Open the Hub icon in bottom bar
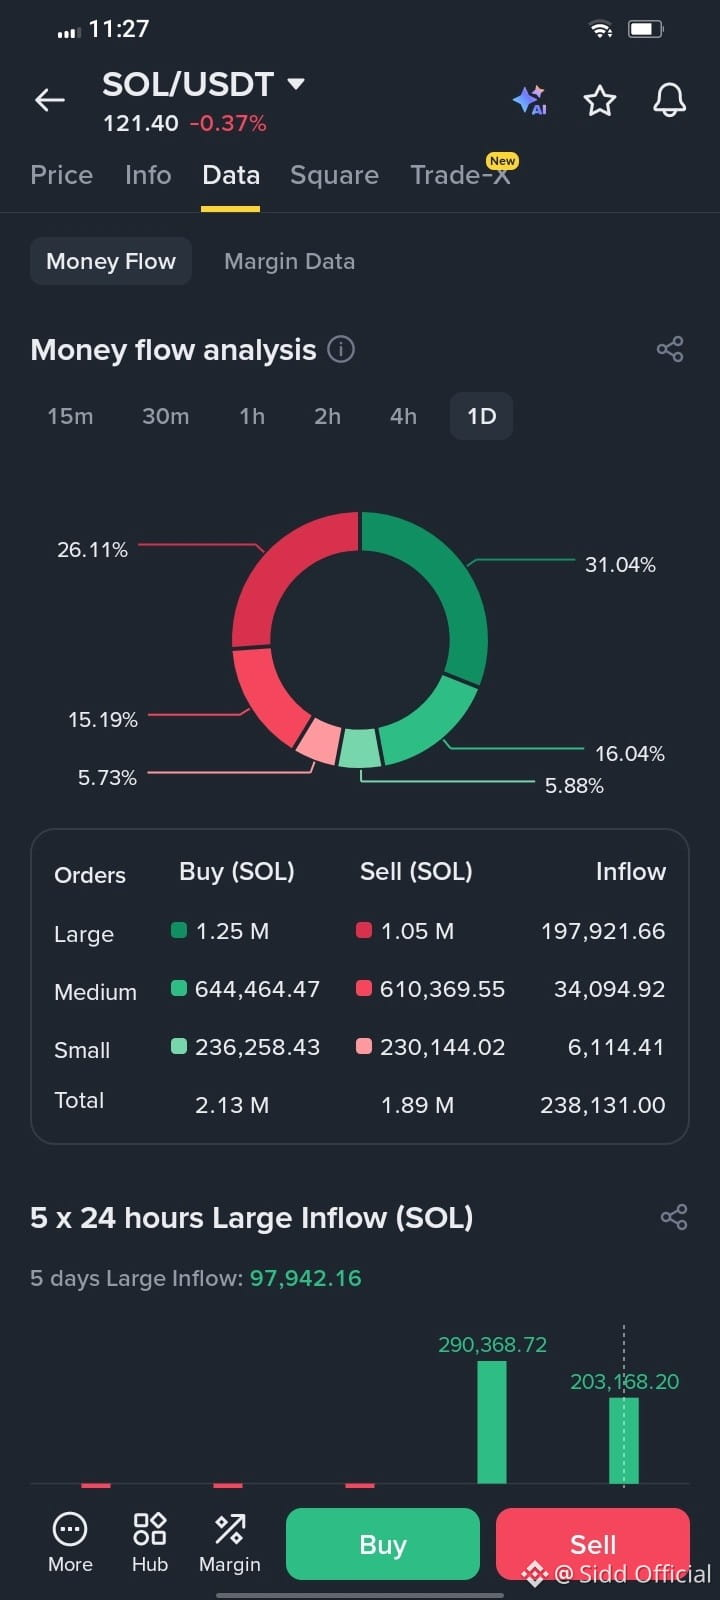This screenshot has width=720, height=1600. (x=150, y=1543)
